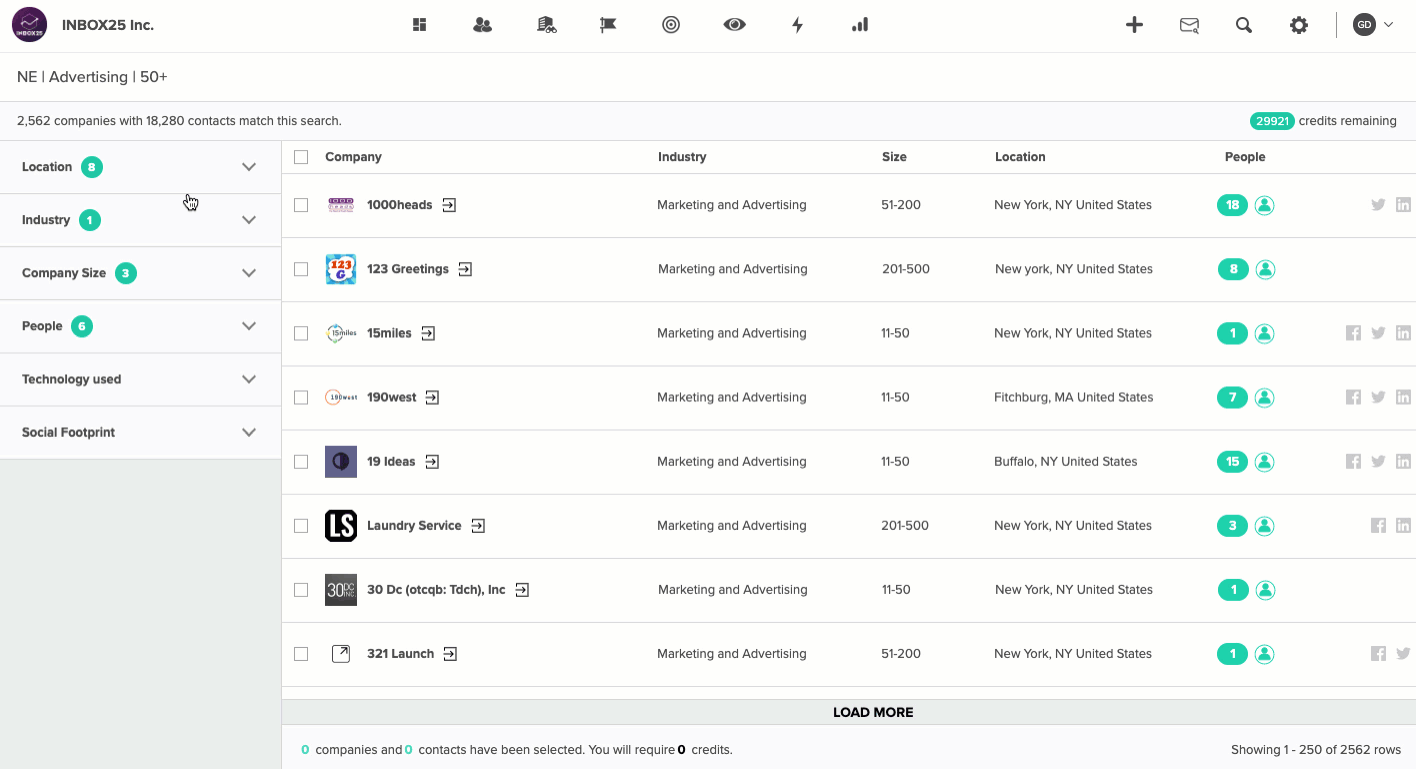Open the 15 people badge for 19 Ideas

[x=1232, y=461]
